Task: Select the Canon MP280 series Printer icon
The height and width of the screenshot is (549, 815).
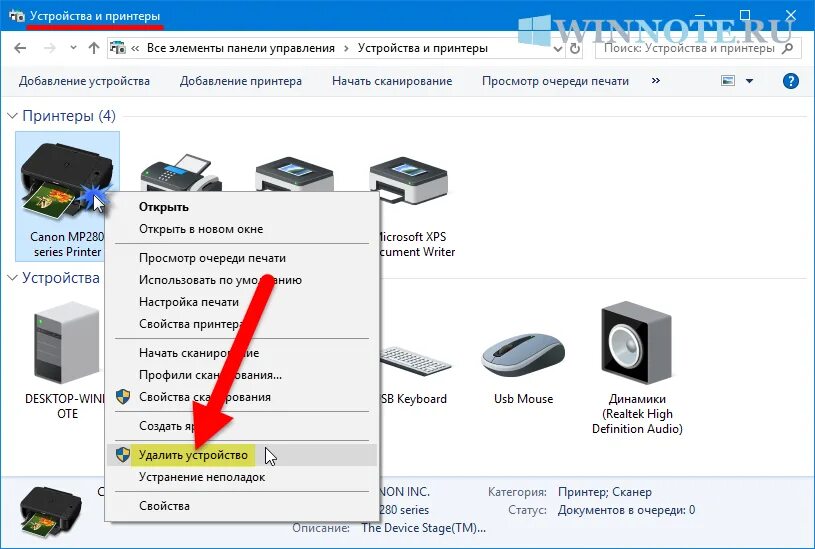Action: [x=67, y=182]
